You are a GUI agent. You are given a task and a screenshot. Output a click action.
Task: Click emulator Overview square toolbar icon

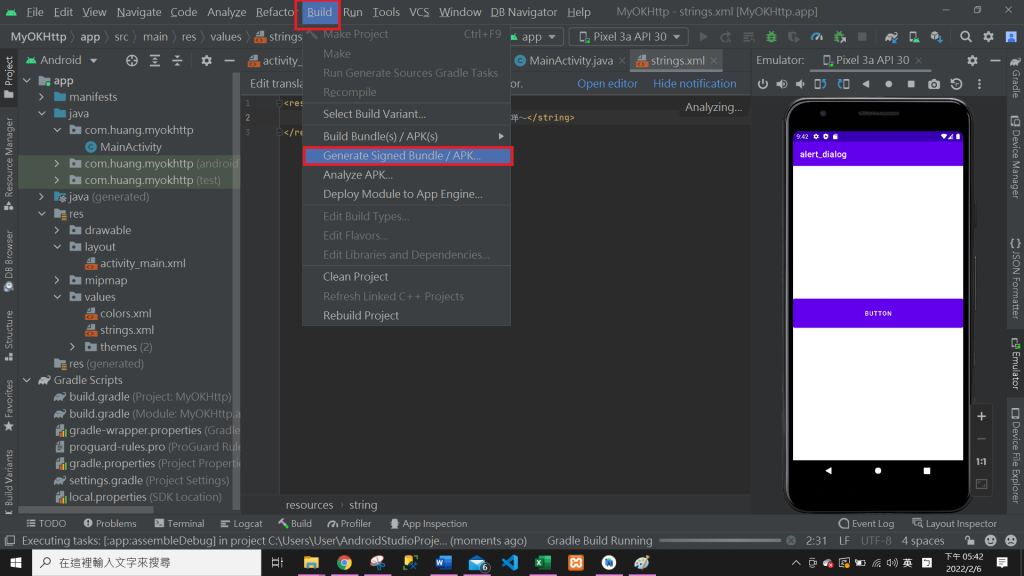pos(911,84)
